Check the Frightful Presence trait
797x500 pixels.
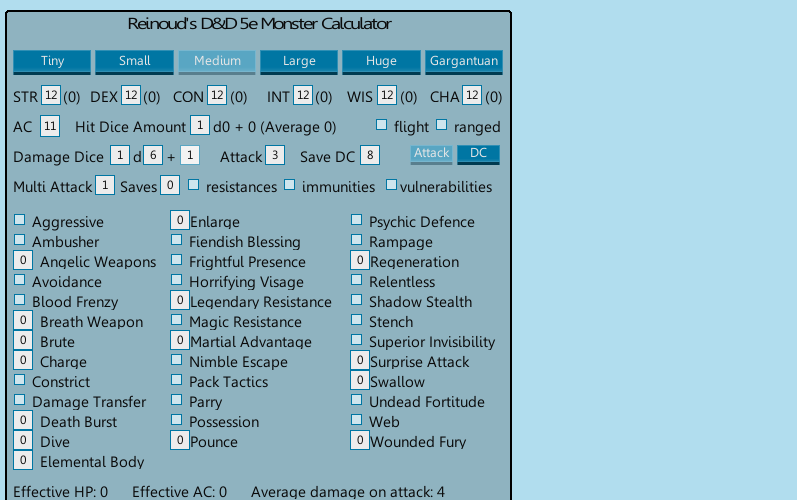pyautogui.click(x=176, y=260)
